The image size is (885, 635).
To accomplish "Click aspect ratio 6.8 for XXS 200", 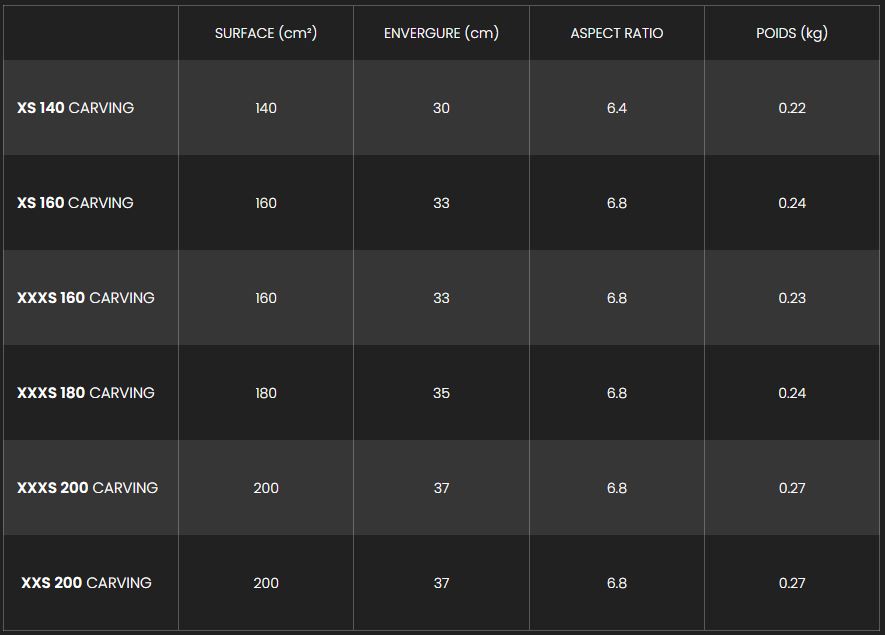I will coord(616,583).
